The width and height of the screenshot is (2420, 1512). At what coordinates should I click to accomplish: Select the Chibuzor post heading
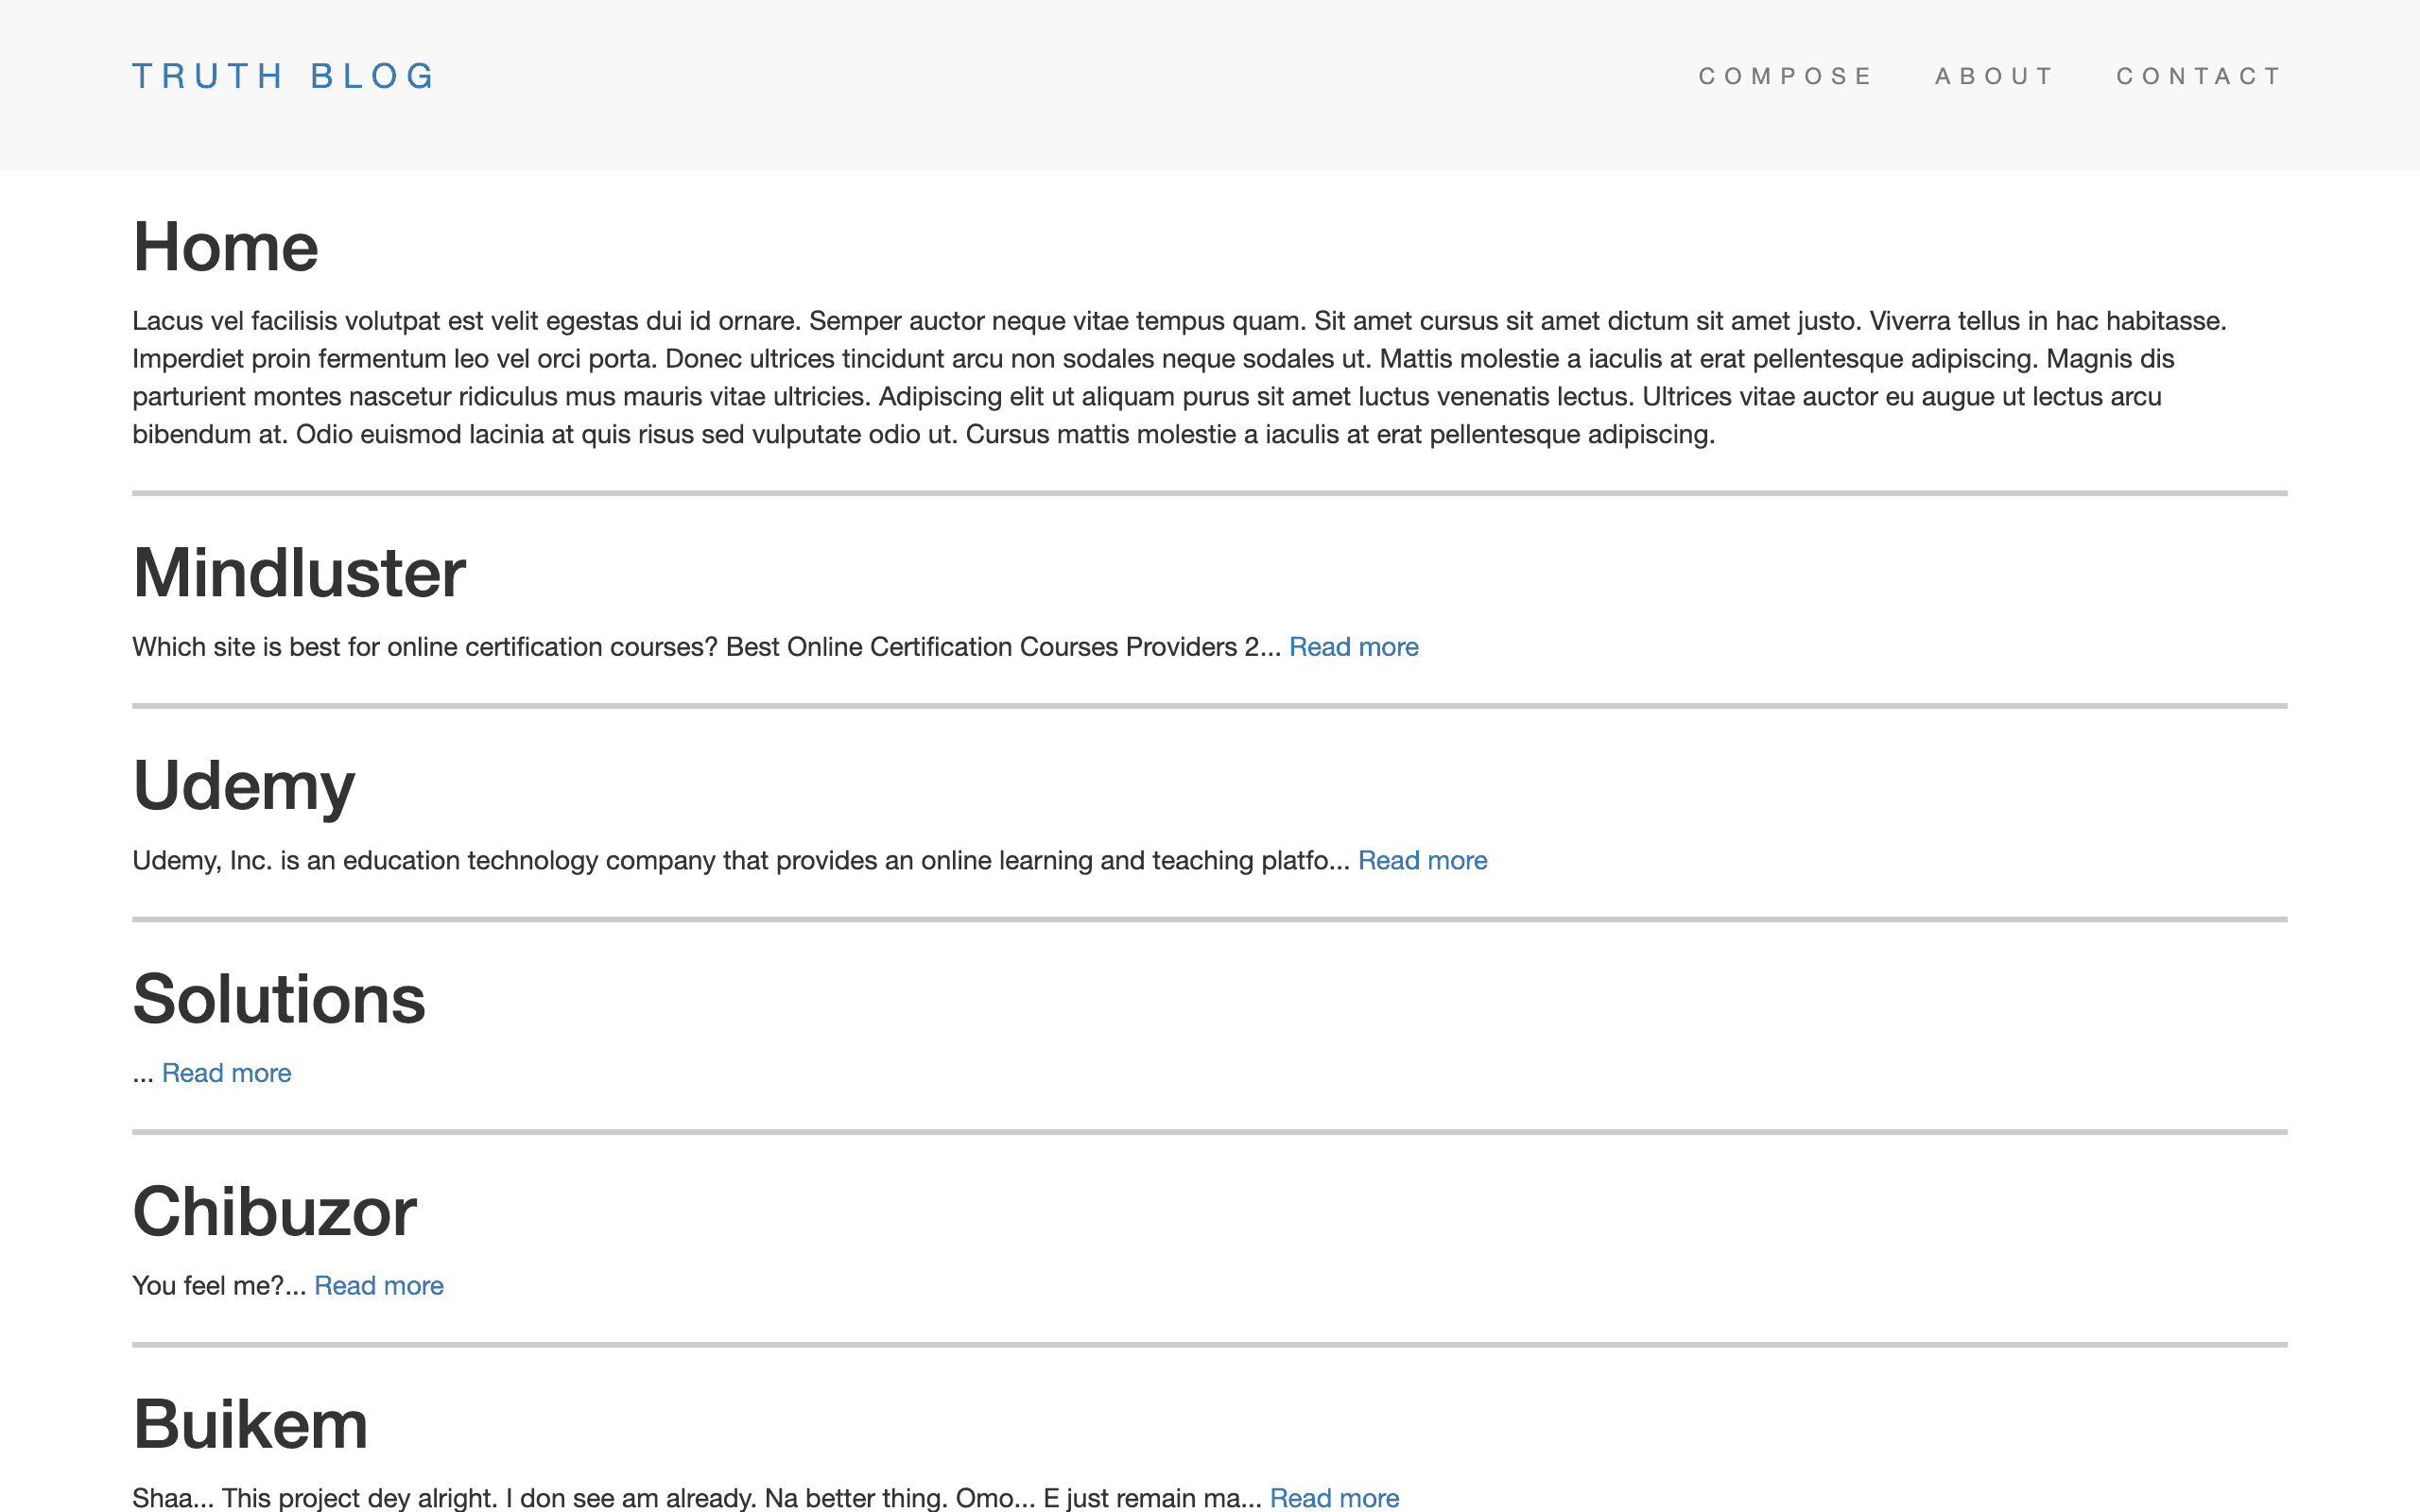(274, 1212)
